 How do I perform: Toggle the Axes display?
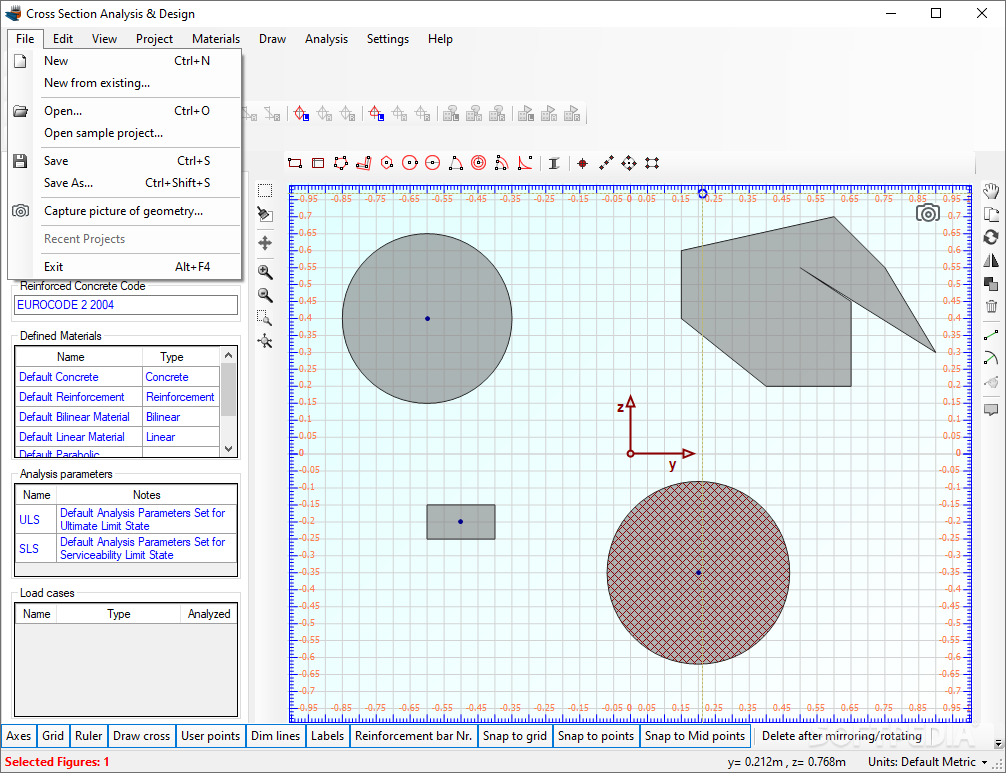click(x=19, y=736)
